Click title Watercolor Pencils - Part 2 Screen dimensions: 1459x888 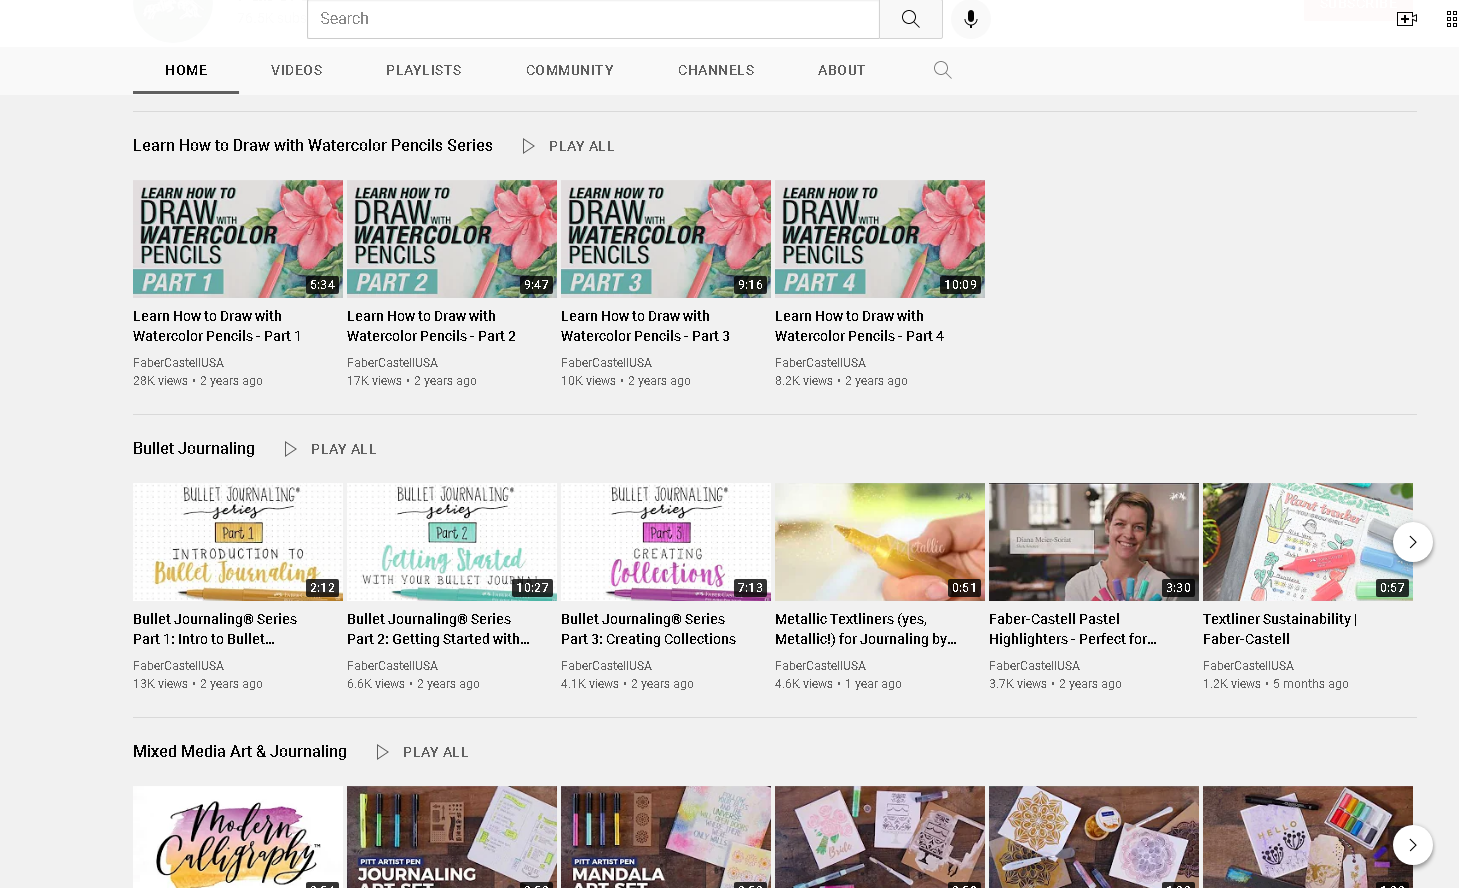(x=431, y=326)
